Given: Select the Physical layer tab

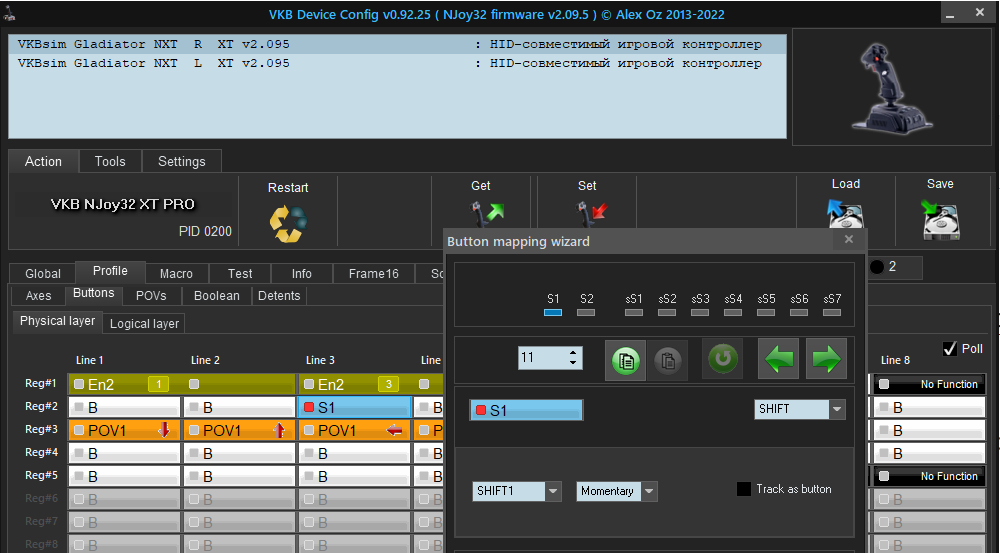Looking at the screenshot, I should pyautogui.click(x=57, y=321).
